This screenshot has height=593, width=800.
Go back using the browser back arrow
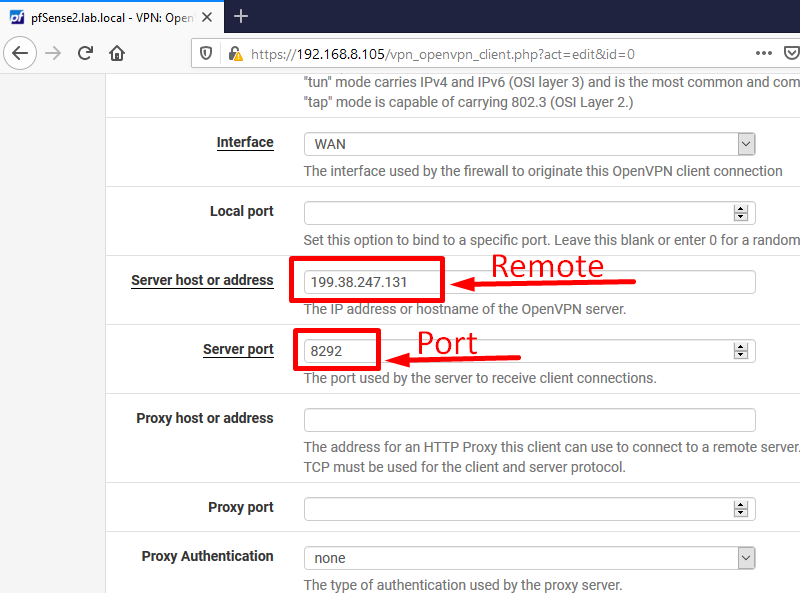coord(20,53)
